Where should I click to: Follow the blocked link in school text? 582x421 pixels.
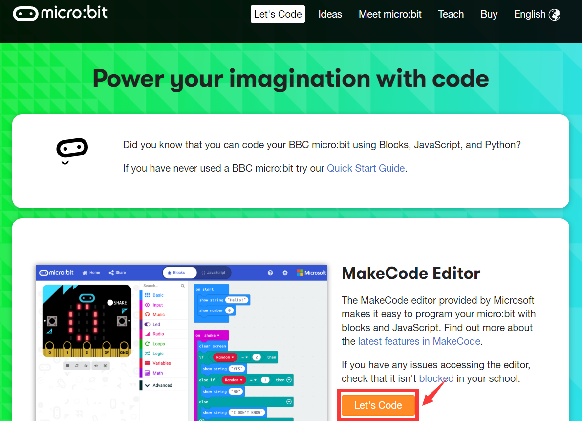436,378
